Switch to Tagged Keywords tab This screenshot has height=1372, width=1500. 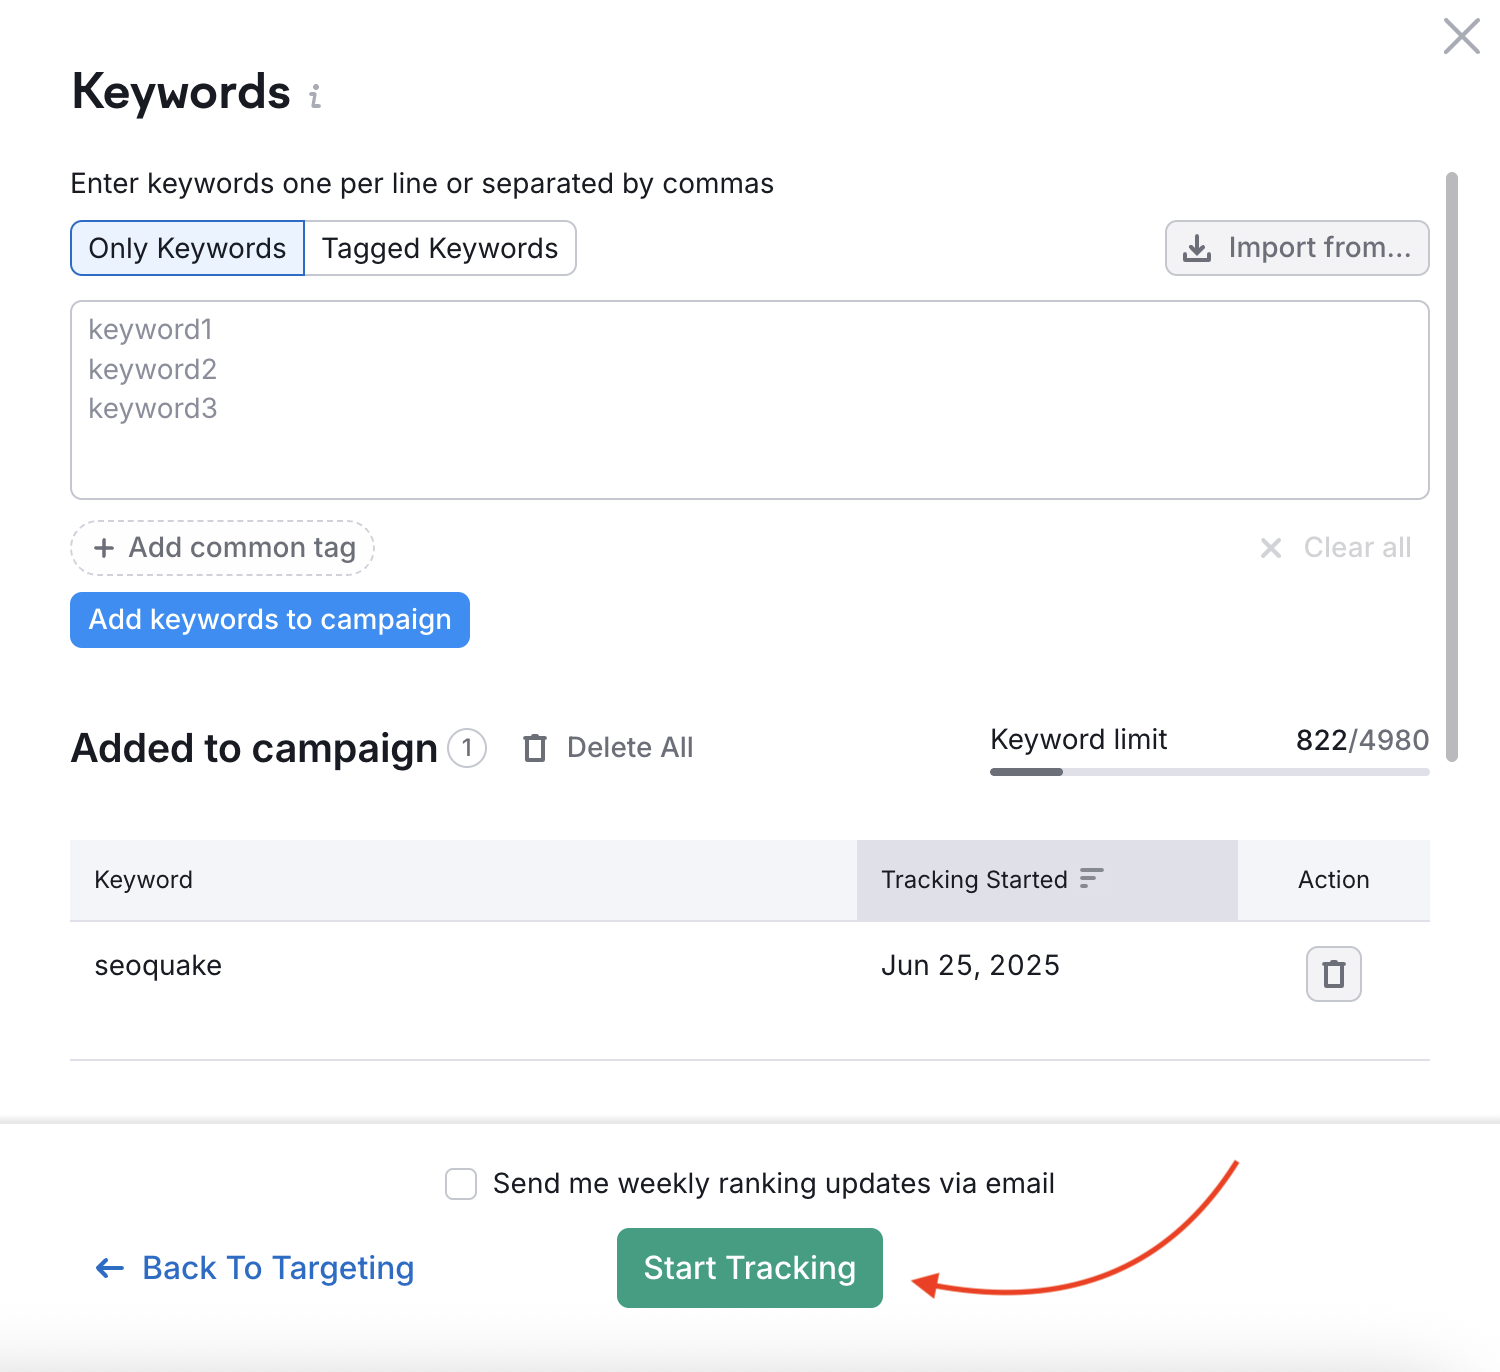(x=440, y=248)
